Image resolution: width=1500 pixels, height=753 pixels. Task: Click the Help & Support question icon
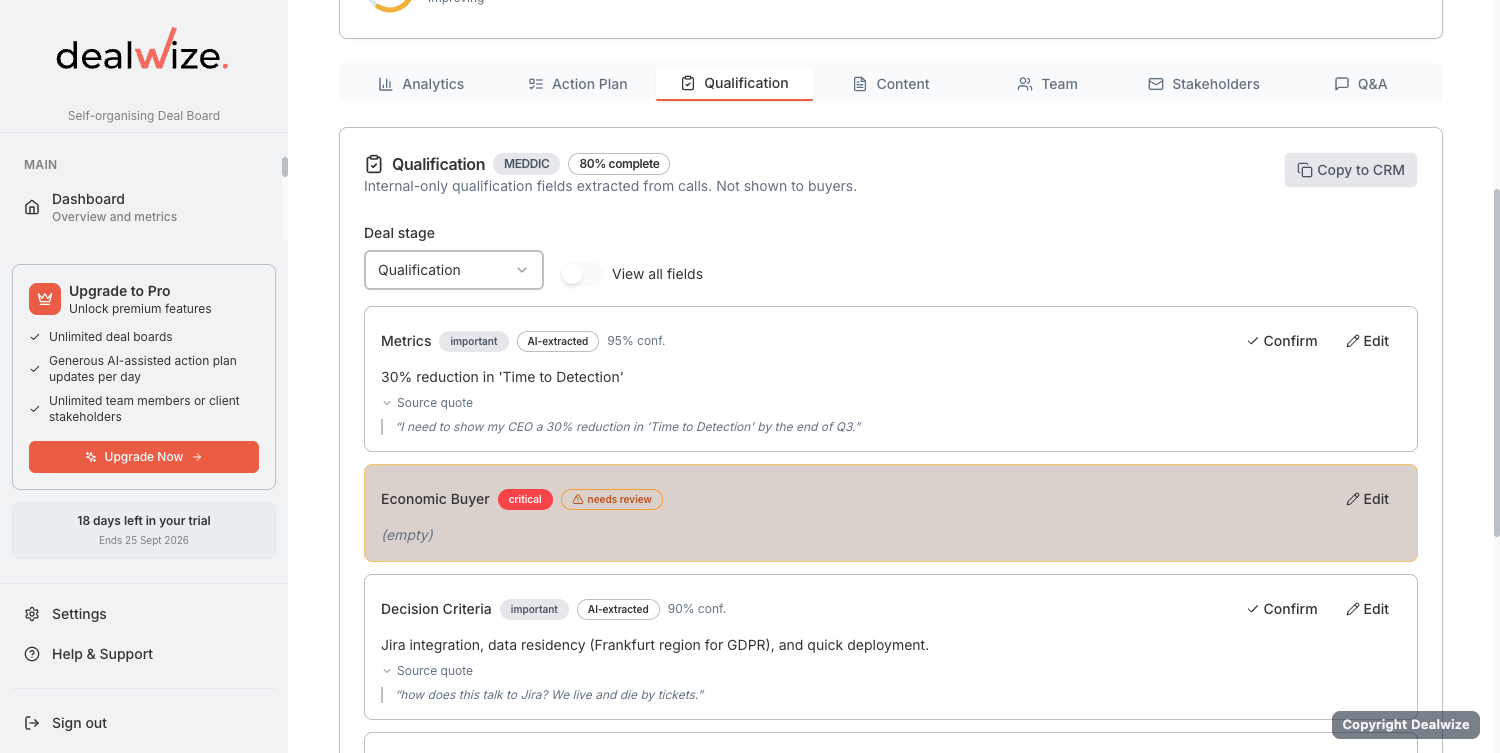click(x=32, y=654)
